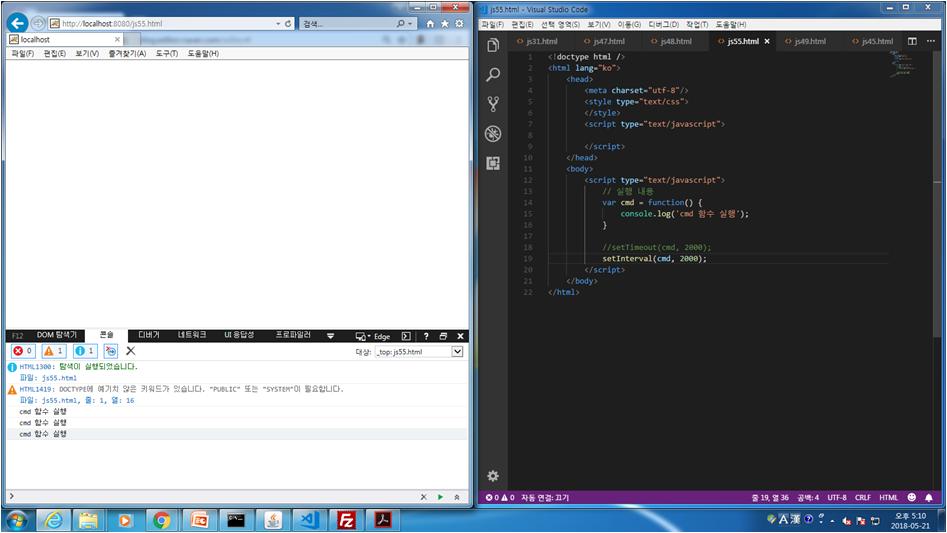The width and height of the screenshot is (947, 533).
Task: Toggle the error messages filter showing 0
Action: (23, 351)
